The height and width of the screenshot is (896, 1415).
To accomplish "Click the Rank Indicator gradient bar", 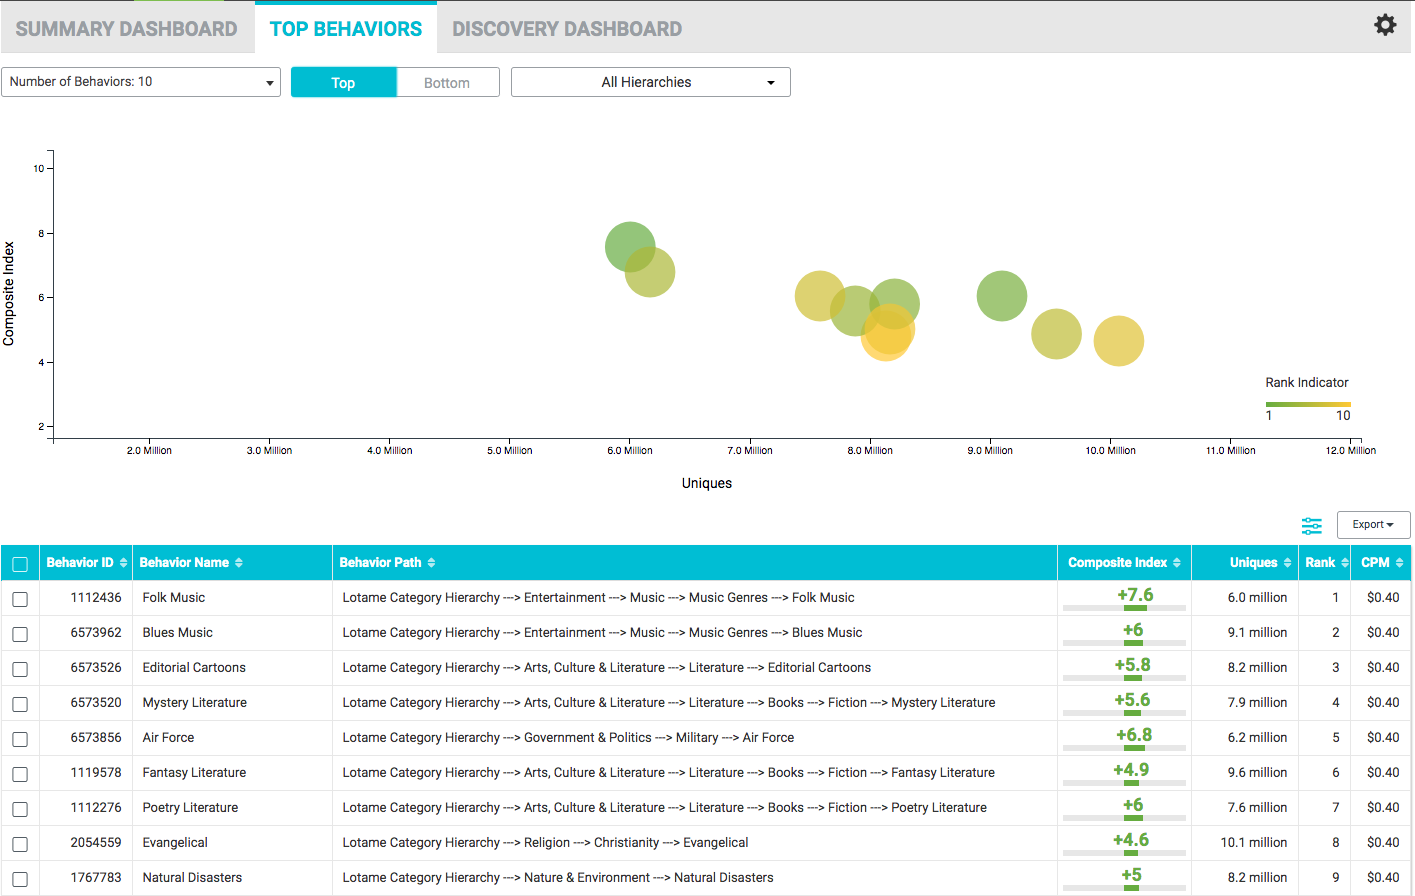I will 1307,404.
